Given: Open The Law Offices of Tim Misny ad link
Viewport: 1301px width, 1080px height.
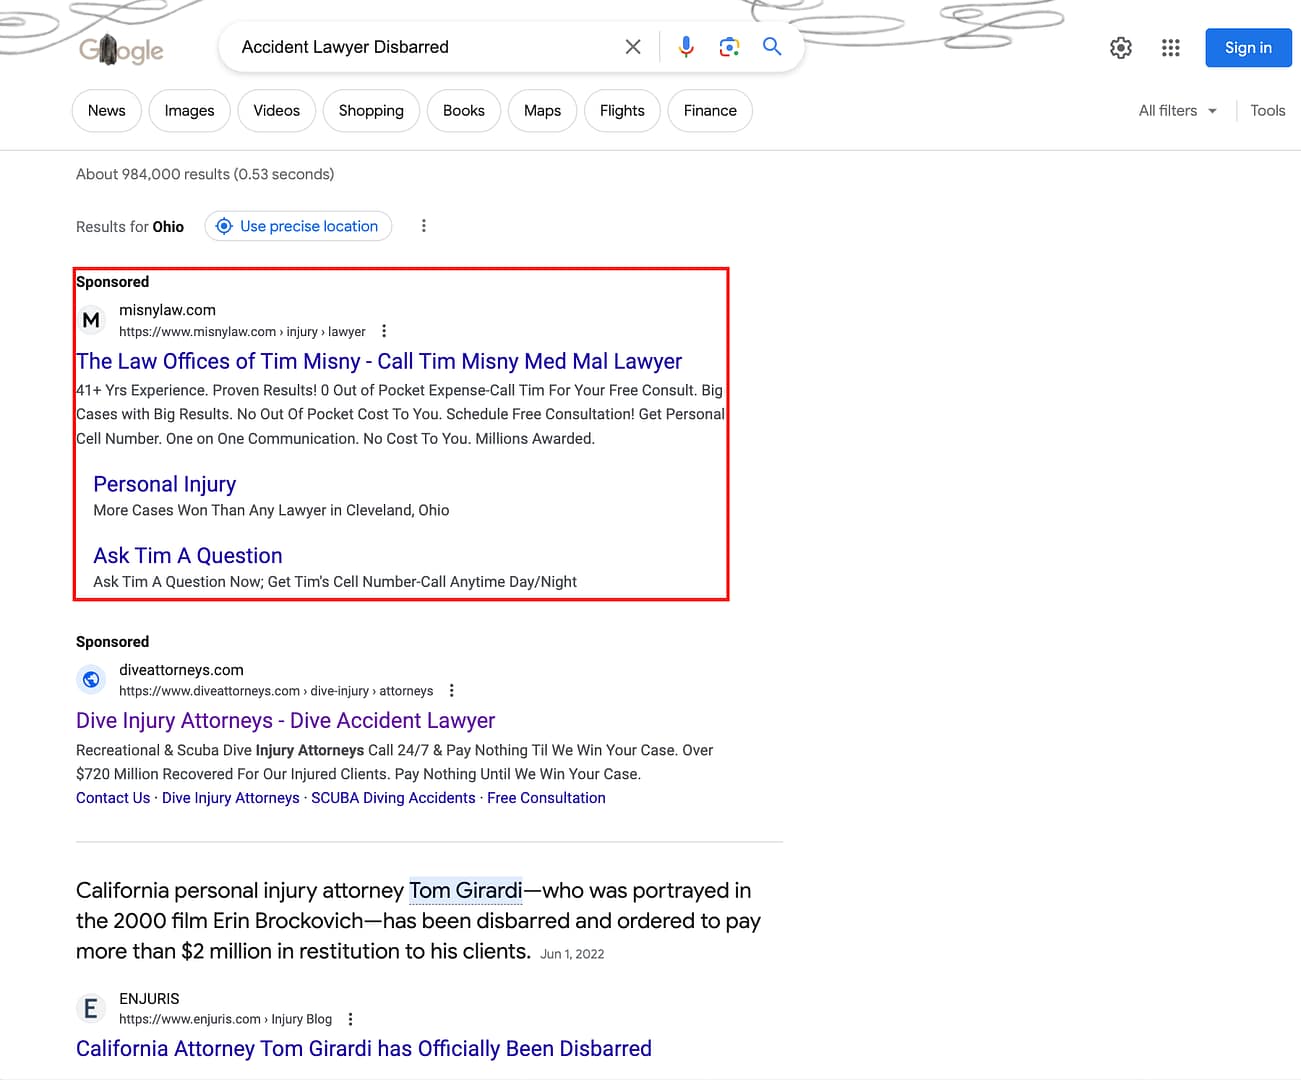Looking at the screenshot, I should tap(379, 361).
